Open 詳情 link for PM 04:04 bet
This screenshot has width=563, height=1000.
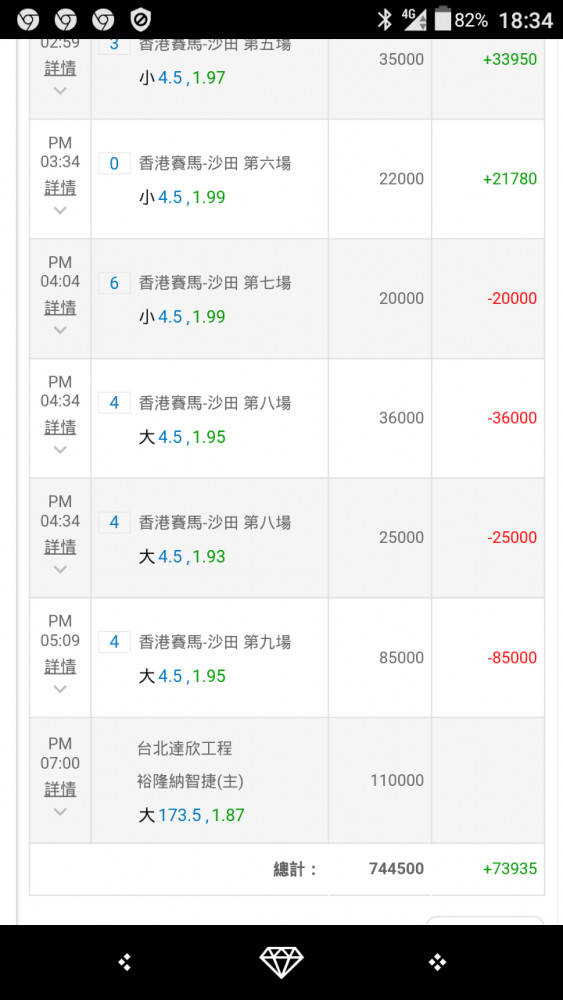click(x=60, y=307)
